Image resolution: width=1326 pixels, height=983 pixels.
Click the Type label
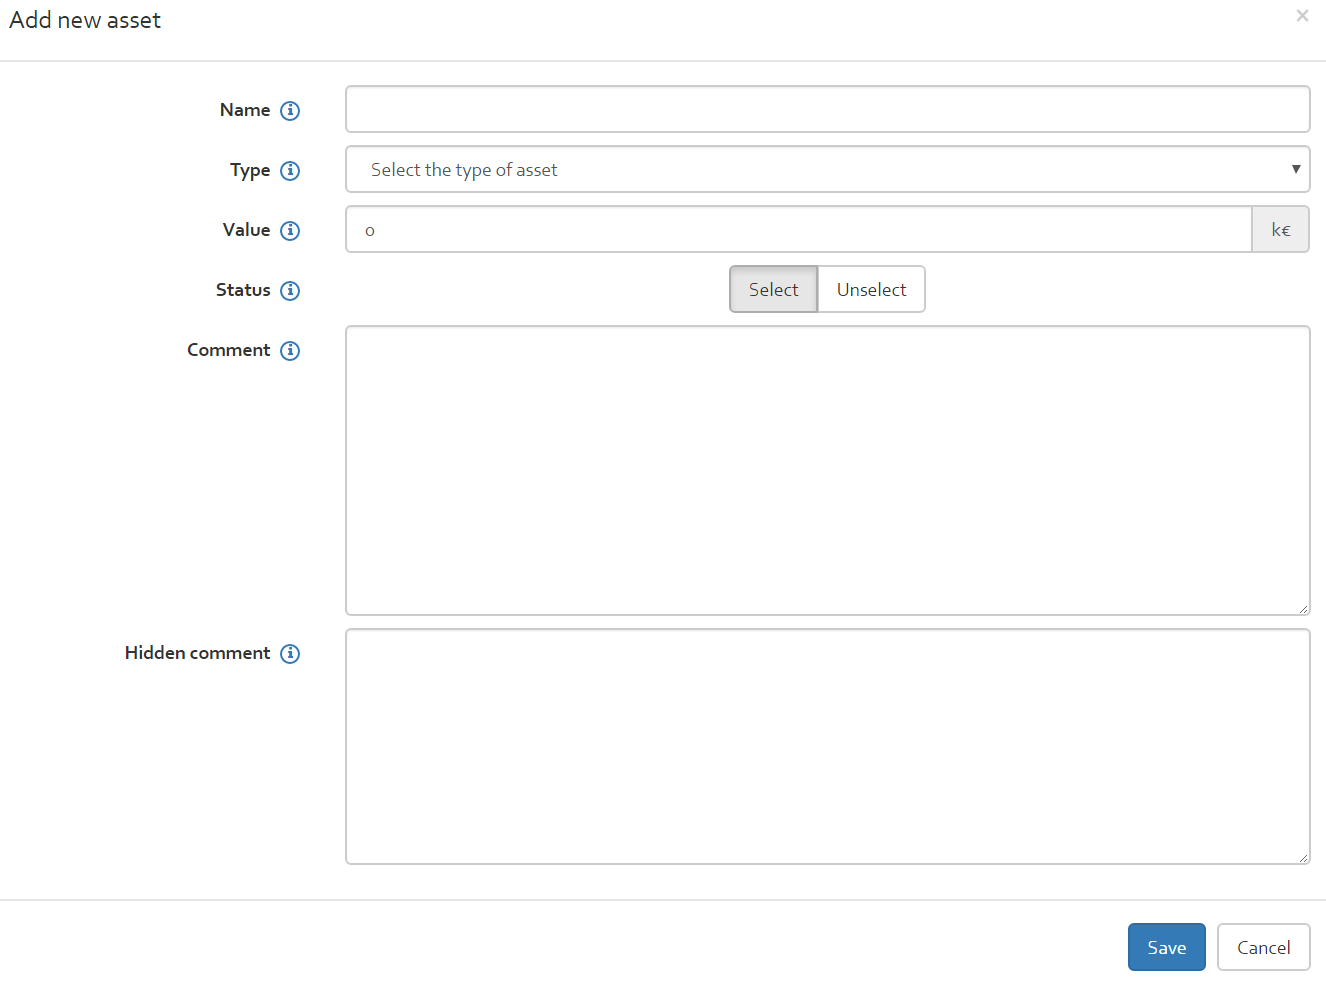(250, 171)
